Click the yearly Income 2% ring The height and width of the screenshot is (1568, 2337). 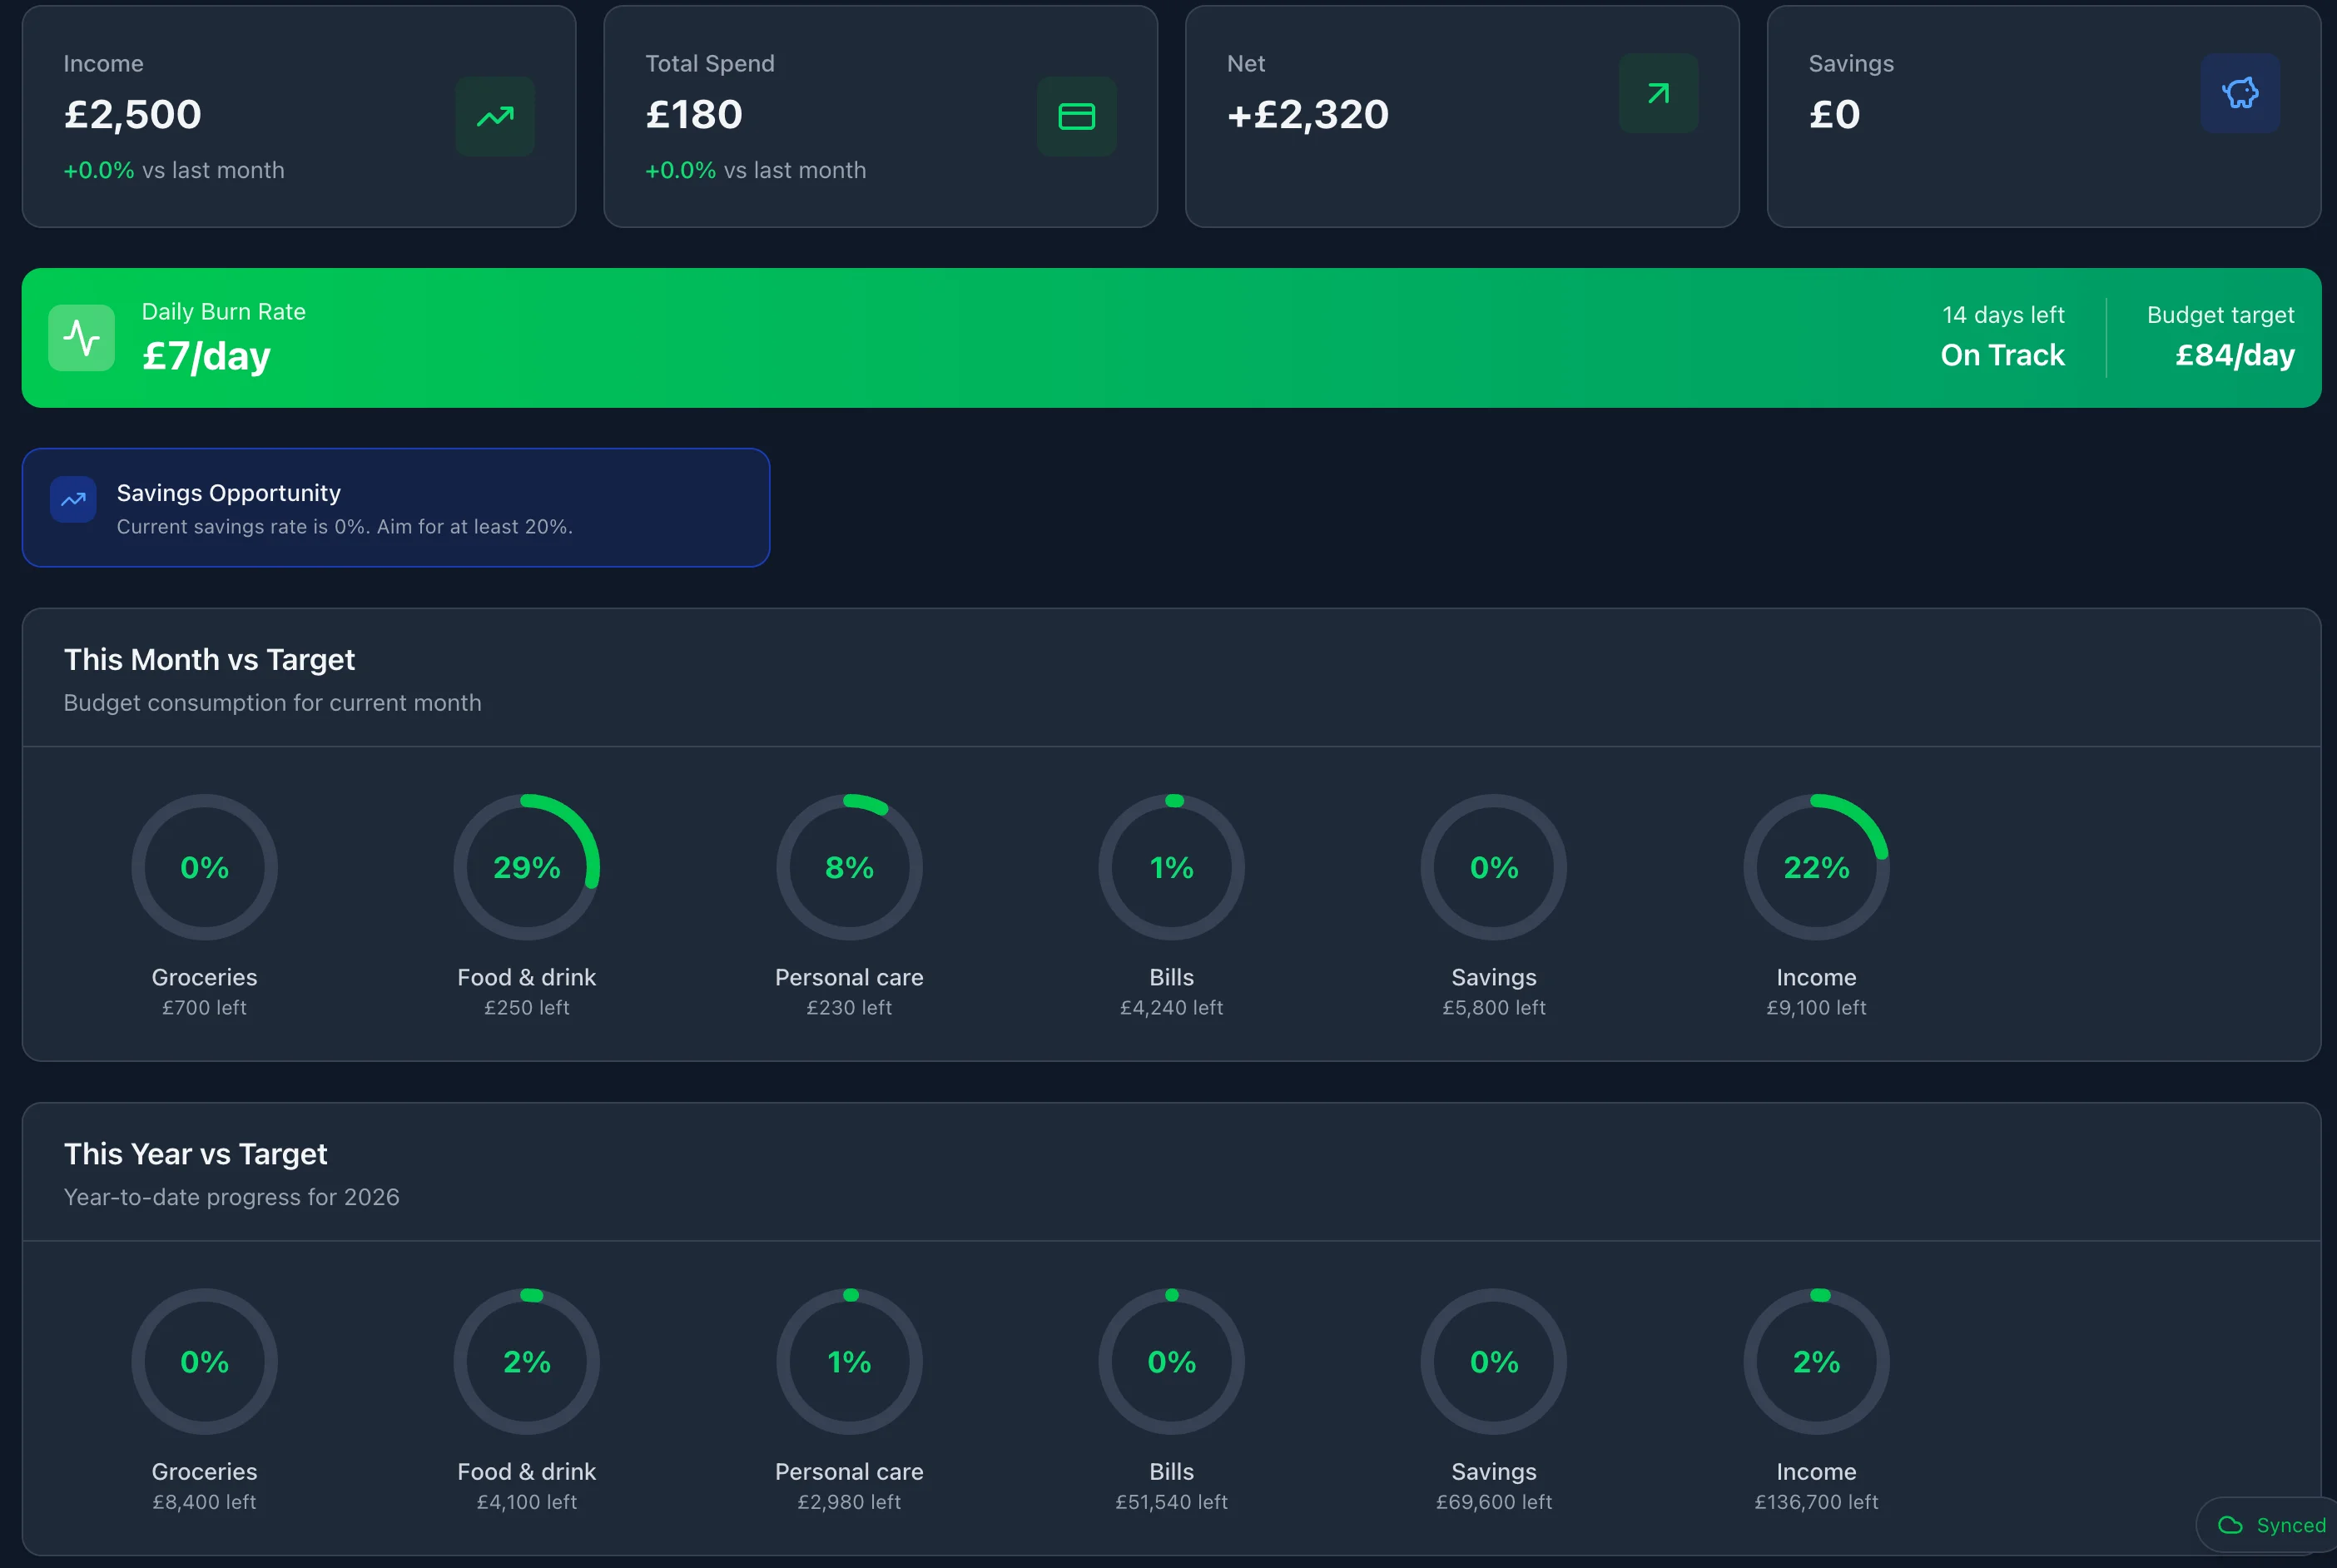1816,1361
